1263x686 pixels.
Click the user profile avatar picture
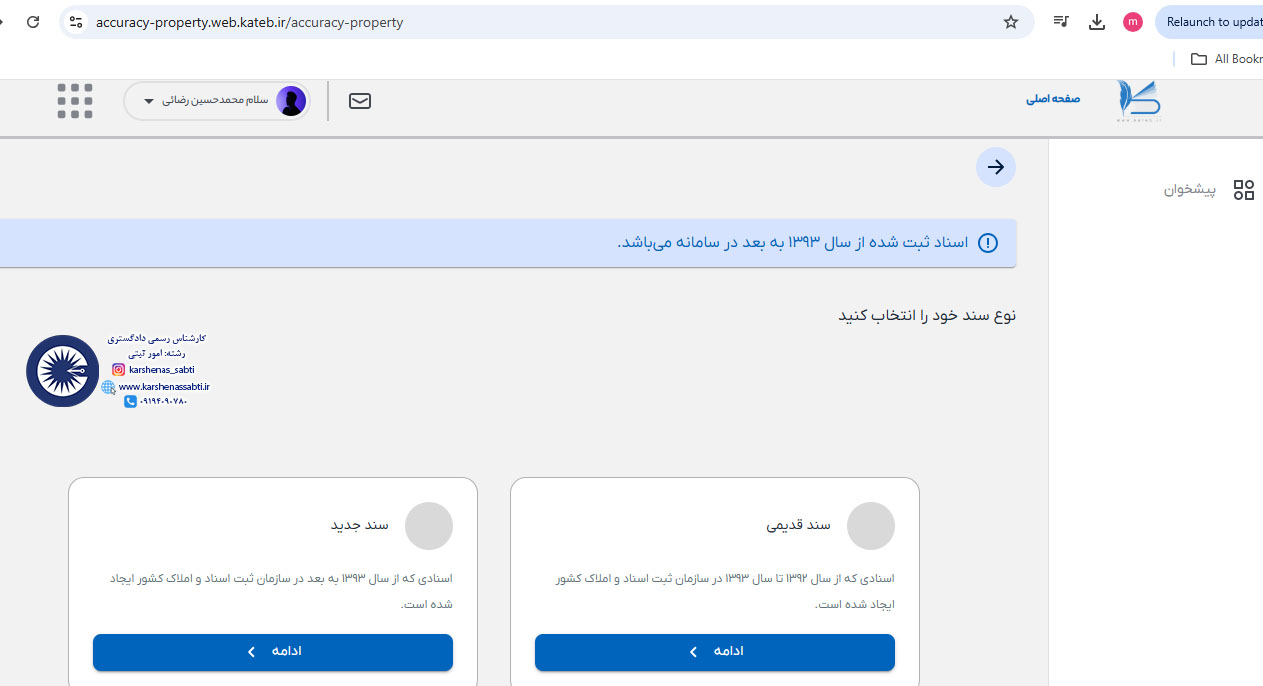(291, 101)
